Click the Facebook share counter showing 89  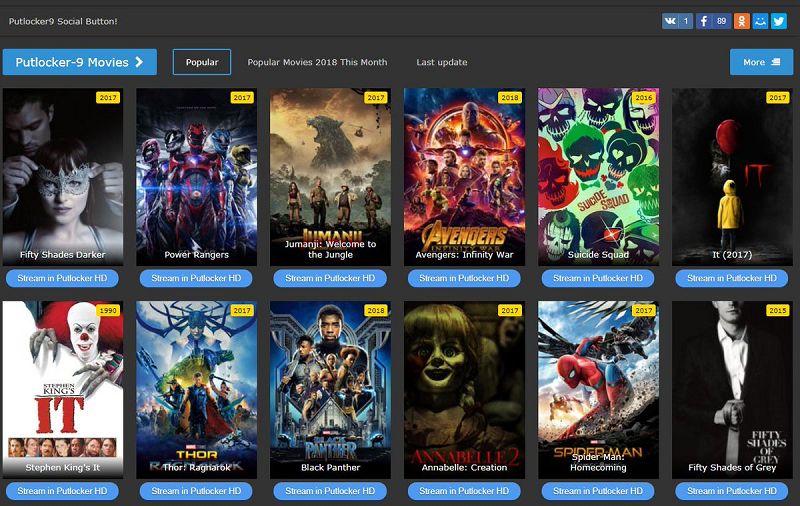pyautogui.click(x=721, y=21)
